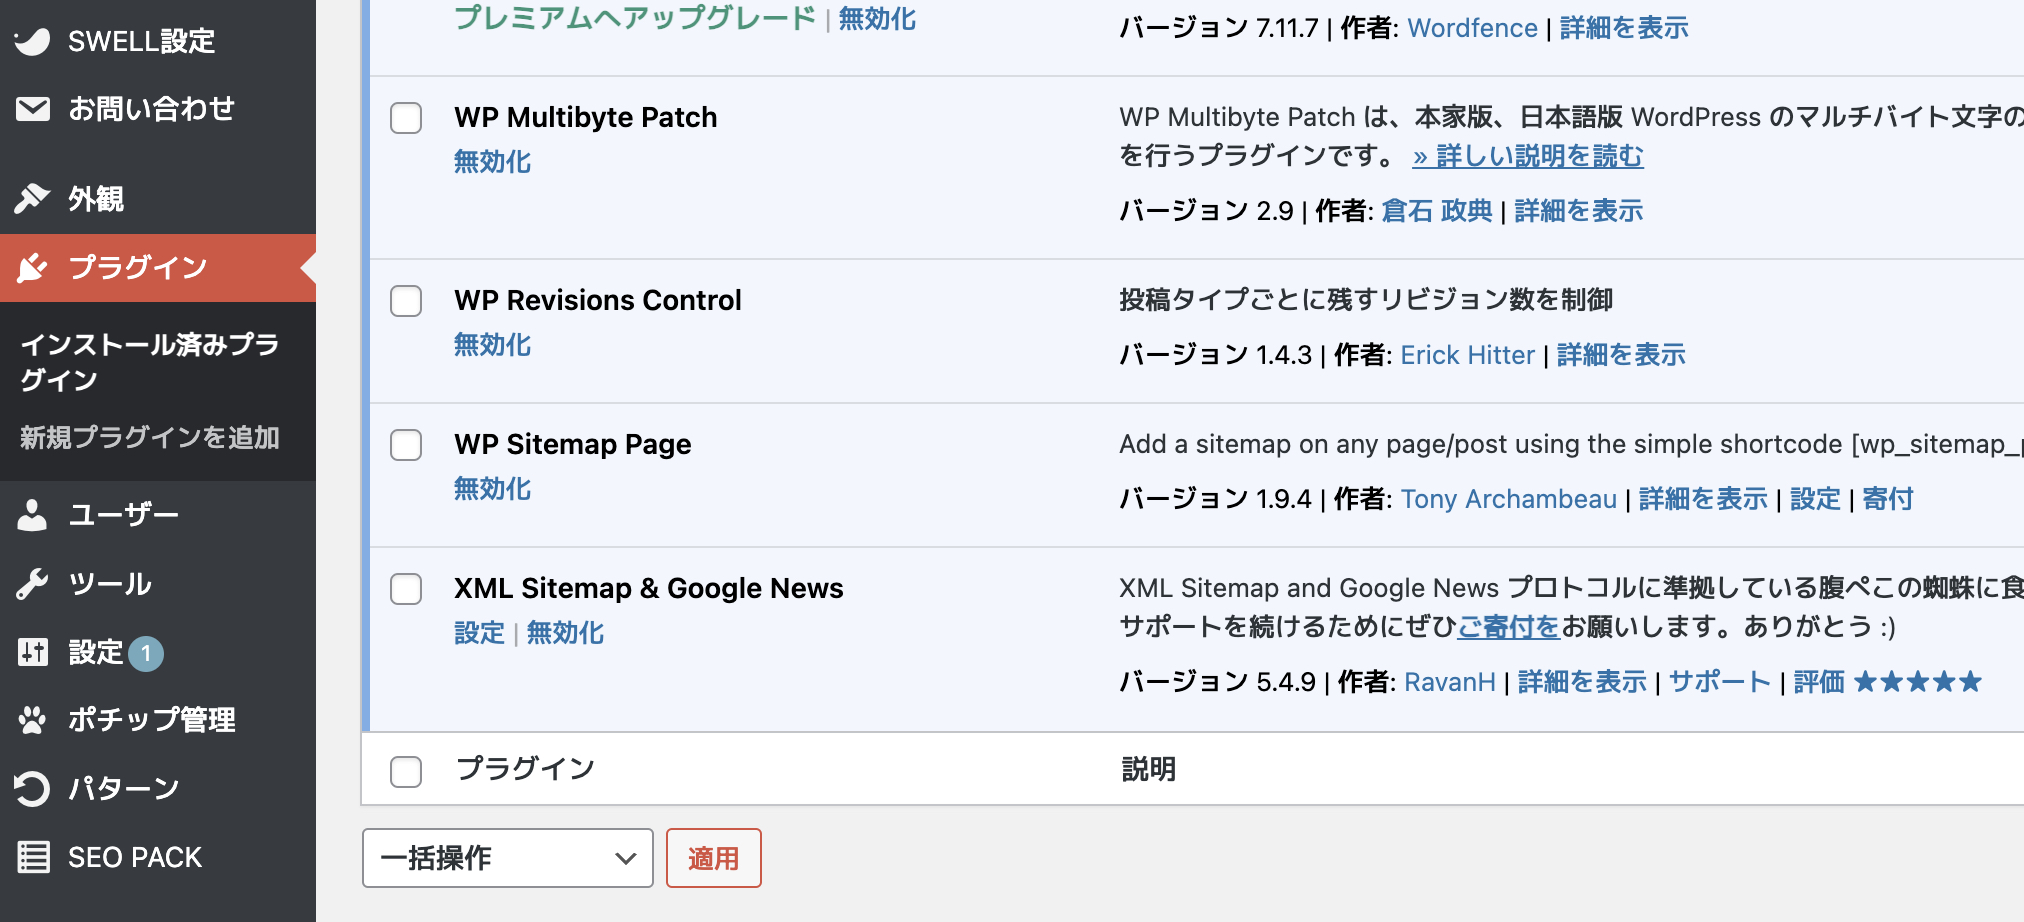Click the five-star rating icons for XML Sitemap
The height and width of the screenshot is (922, 2024).
click(x=1917, y=682)
